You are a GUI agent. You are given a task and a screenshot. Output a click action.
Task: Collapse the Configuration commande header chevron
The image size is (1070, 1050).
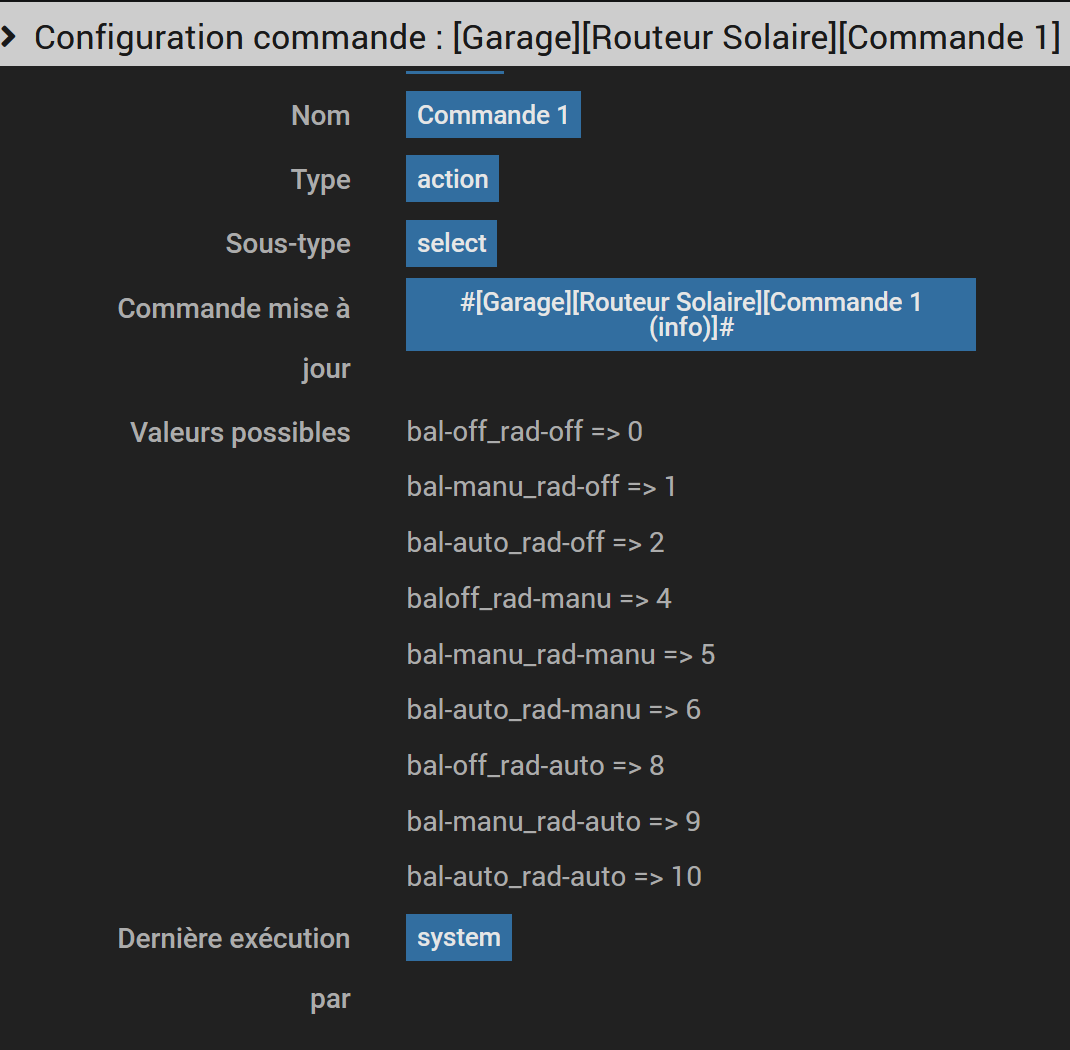point(9,37)
